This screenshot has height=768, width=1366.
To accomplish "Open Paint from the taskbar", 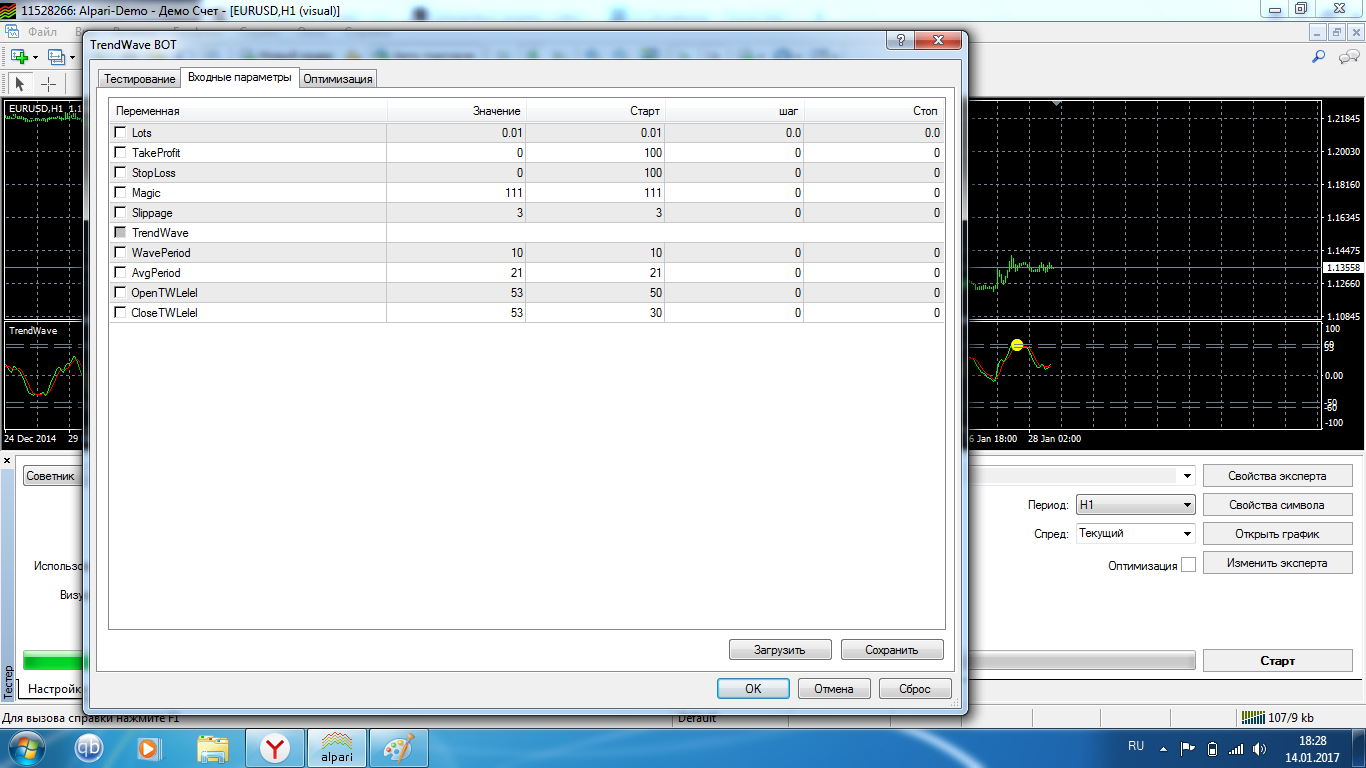I will [x=399, y=748].
